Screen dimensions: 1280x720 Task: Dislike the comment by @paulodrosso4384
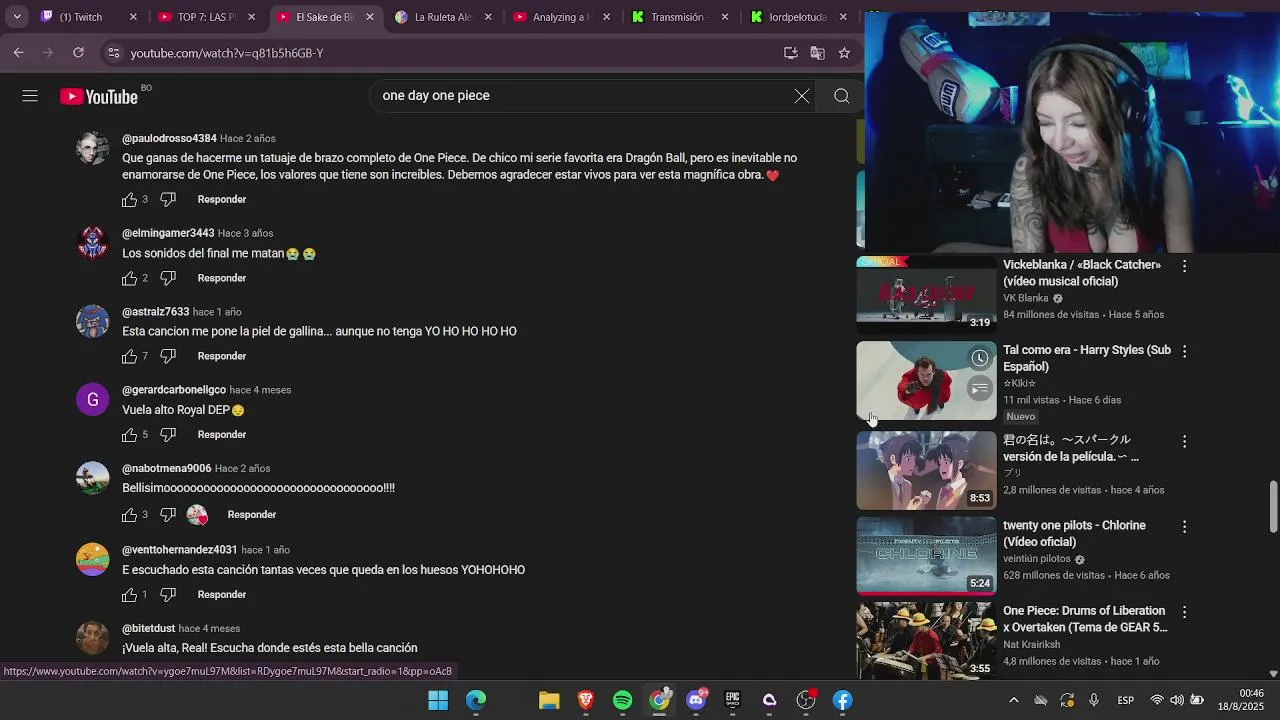pos(168,199)
